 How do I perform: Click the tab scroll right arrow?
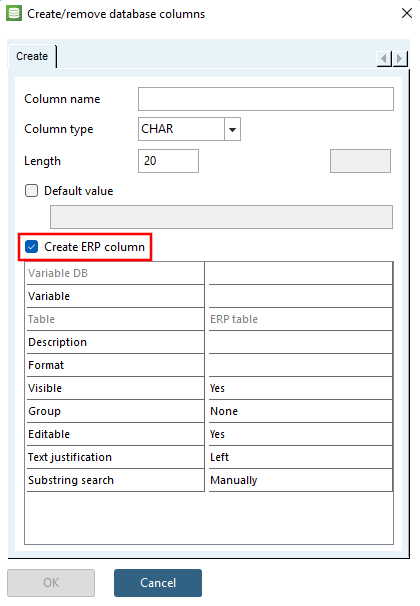[x=400, y=59]
